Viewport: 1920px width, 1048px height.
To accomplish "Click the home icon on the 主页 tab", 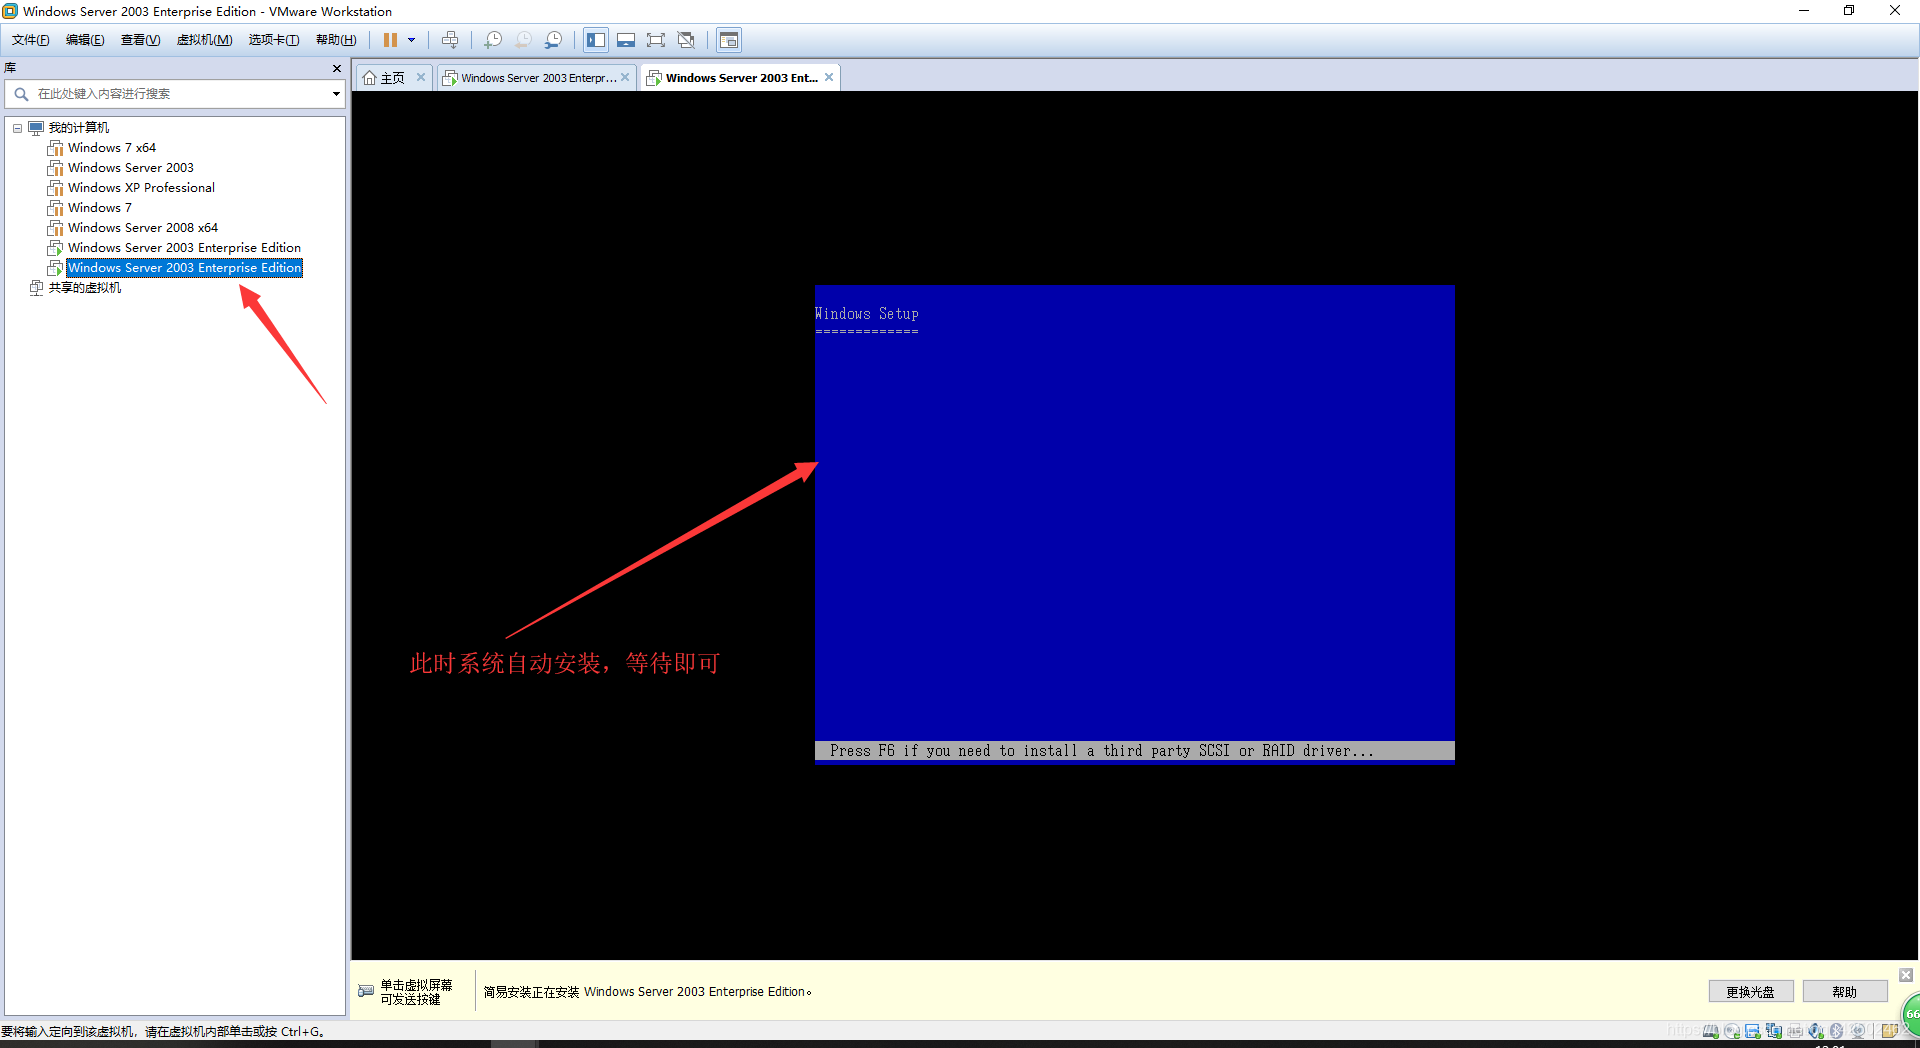I will pos(369,78).
